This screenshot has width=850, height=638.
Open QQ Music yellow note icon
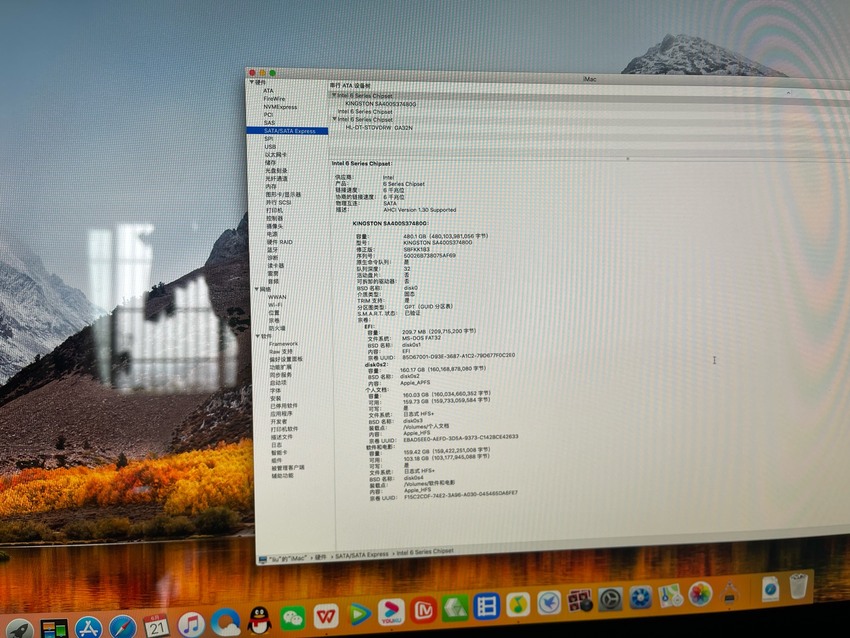click(518, 604)
